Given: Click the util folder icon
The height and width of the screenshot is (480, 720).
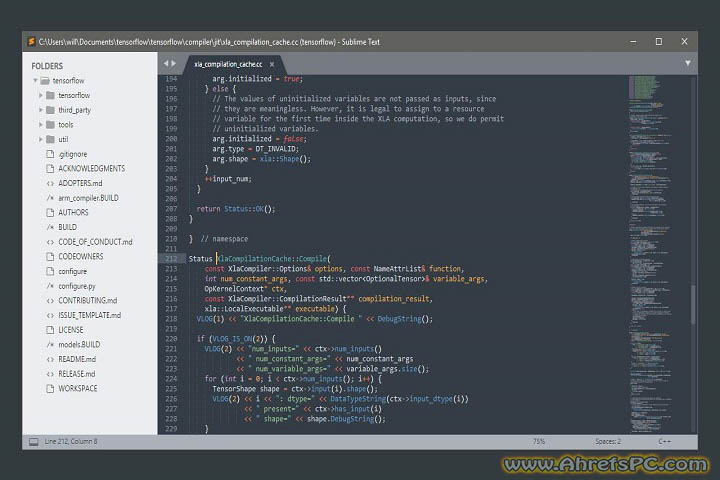Looking at the screenshot, I should pyautogui.click(x=51, y=139).
